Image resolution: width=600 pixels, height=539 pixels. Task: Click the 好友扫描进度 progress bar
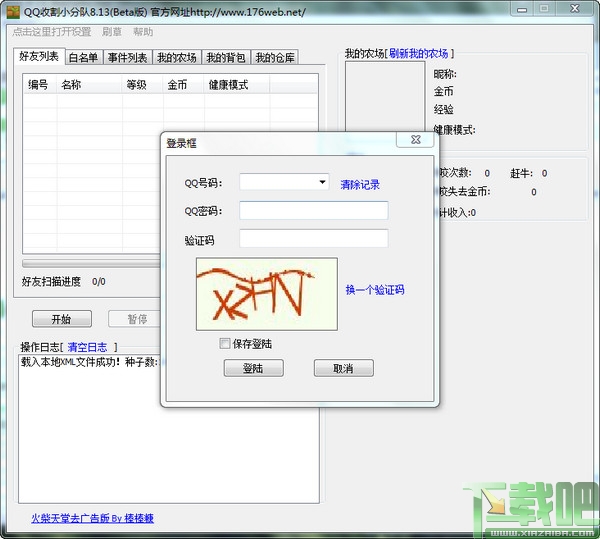(x=91, y=264)
